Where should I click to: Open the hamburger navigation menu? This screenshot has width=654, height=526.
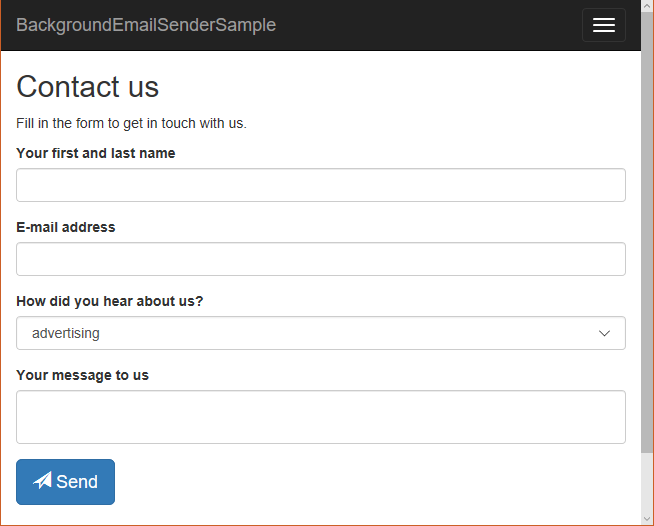[x=603, y=25]
